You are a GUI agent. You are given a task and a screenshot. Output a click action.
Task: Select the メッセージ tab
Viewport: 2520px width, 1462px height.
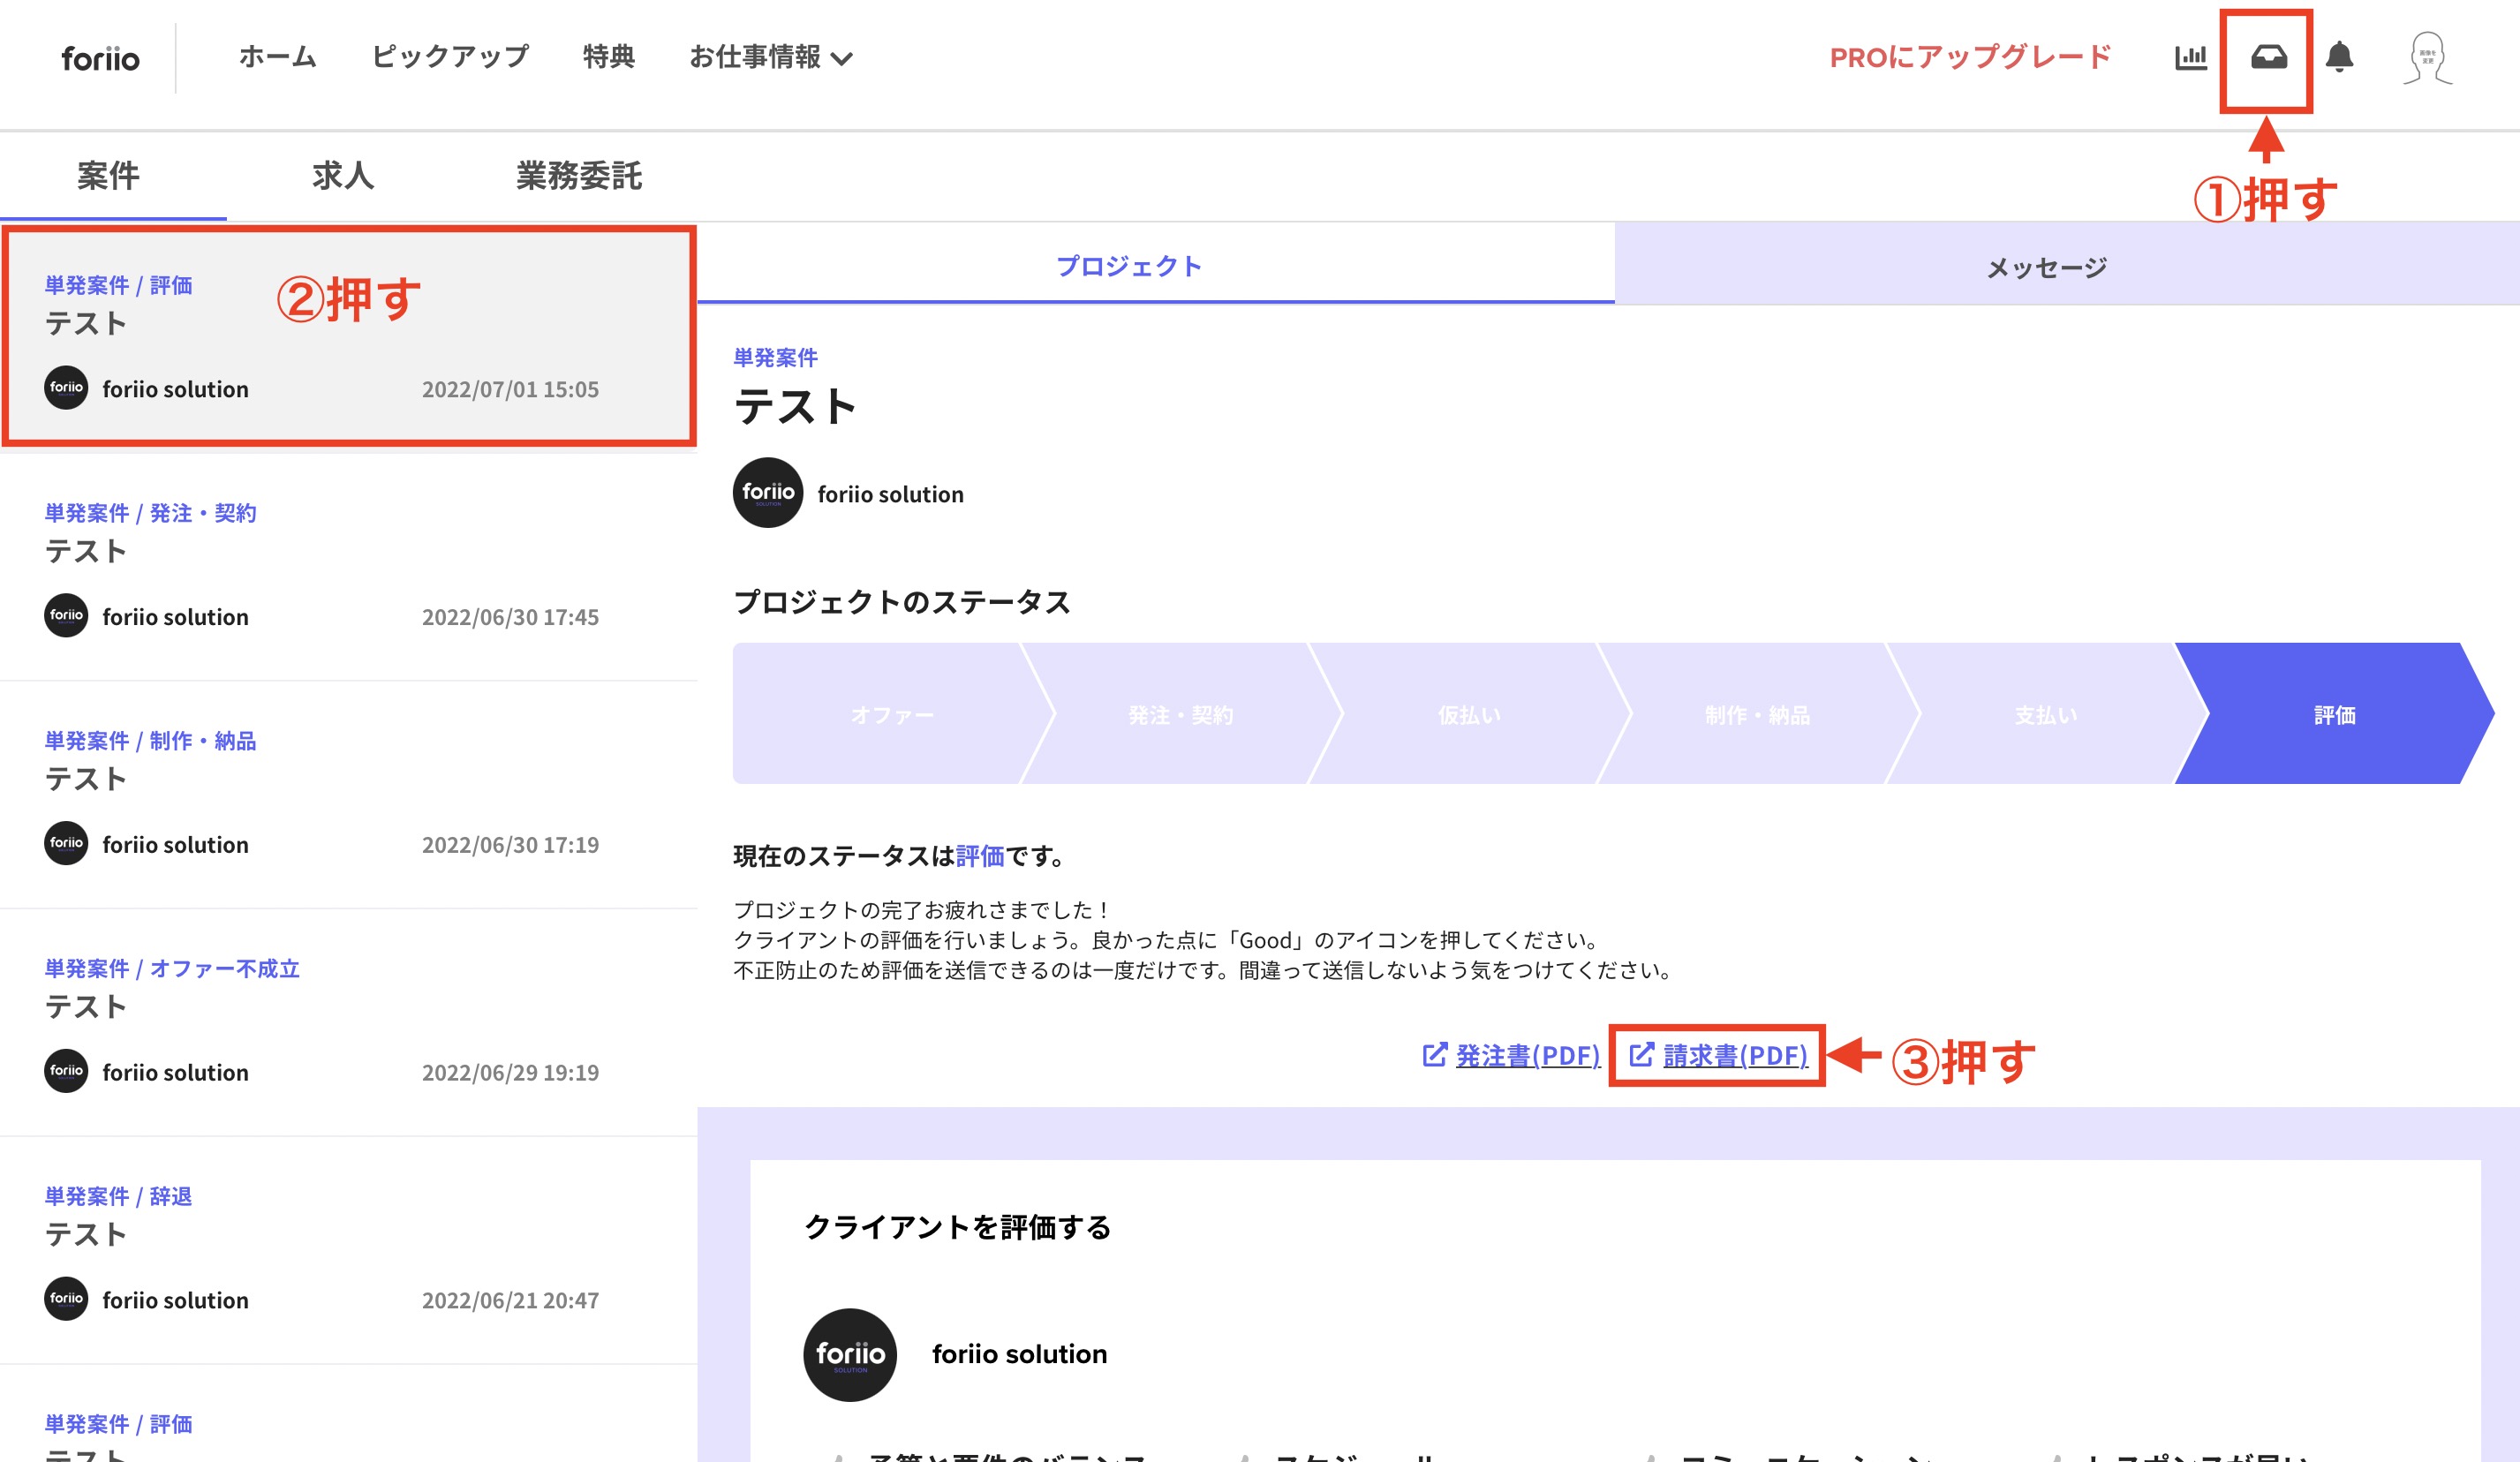click(2067, 266)
